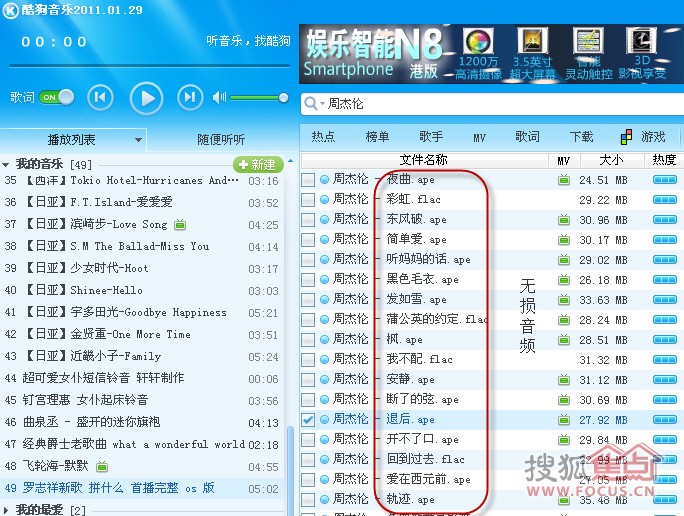The width and height of the screenshot is (684, 516).
Task: Skip to the previous track
Action: click(x=100, y=97)
